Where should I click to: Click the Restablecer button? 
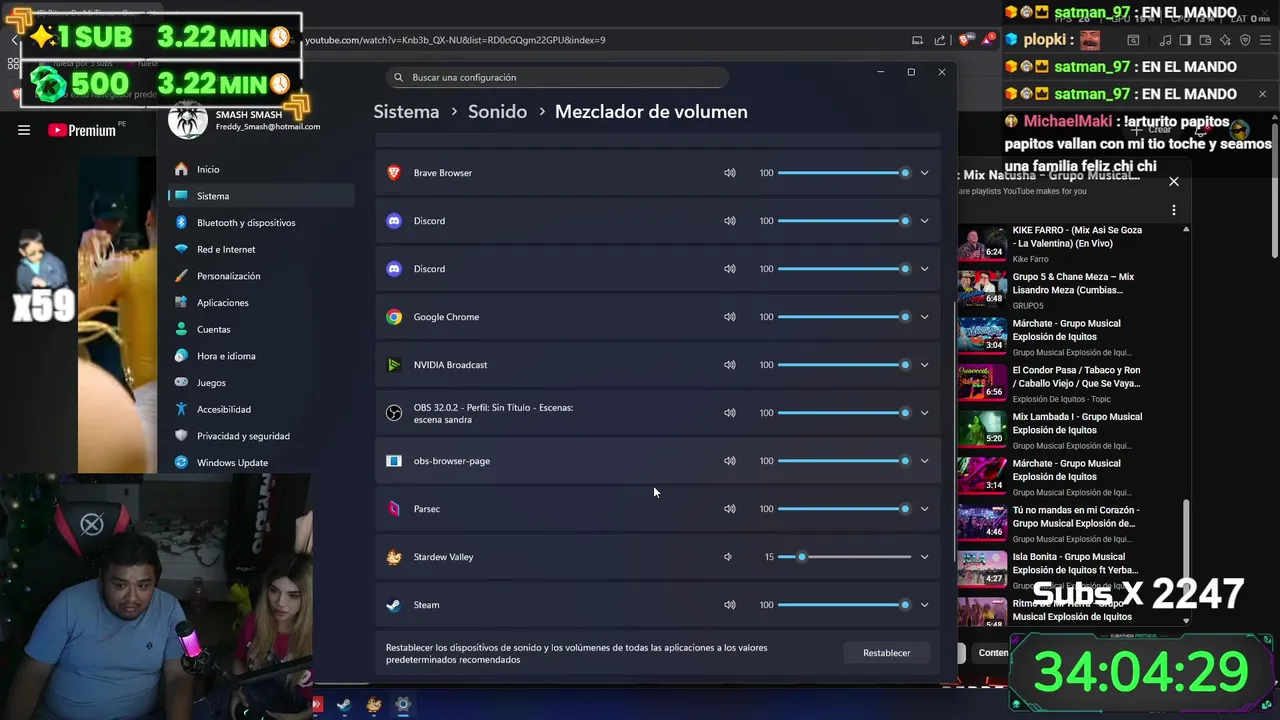[x=887, y=653]
